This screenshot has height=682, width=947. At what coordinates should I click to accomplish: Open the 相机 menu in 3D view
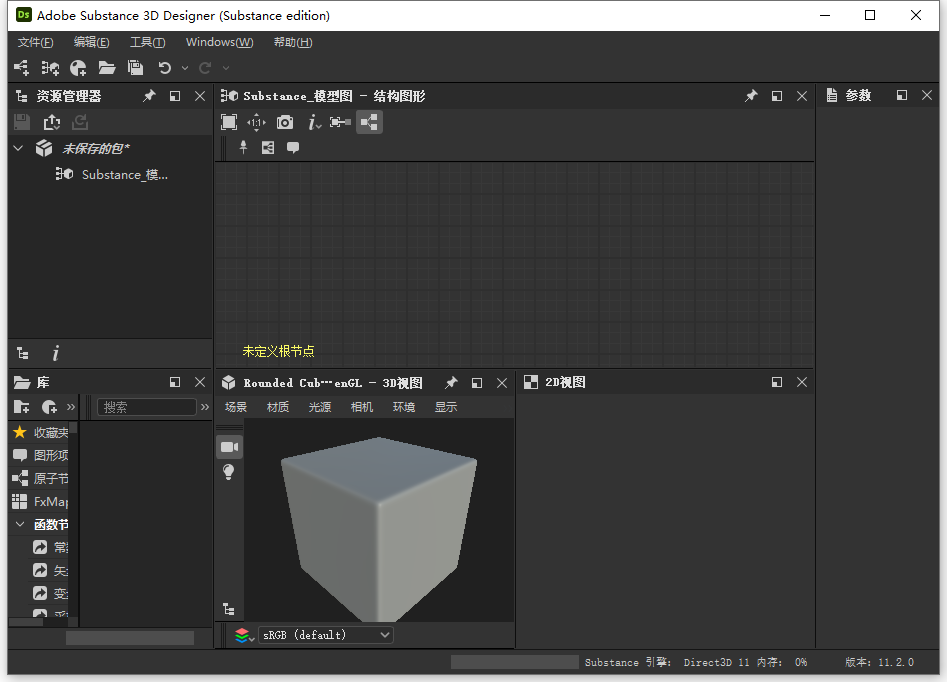pyautogui.click(x=362, y=407)
